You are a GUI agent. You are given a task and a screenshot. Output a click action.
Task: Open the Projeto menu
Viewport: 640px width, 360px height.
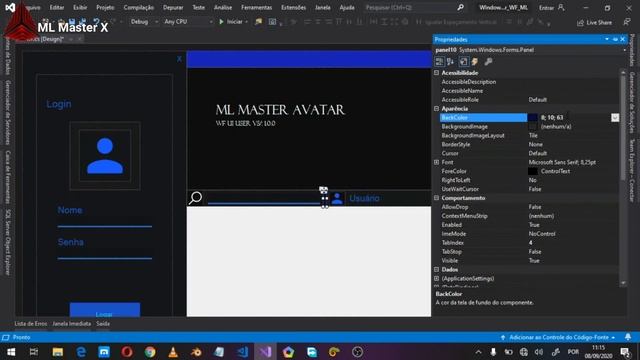pos(105,7)
